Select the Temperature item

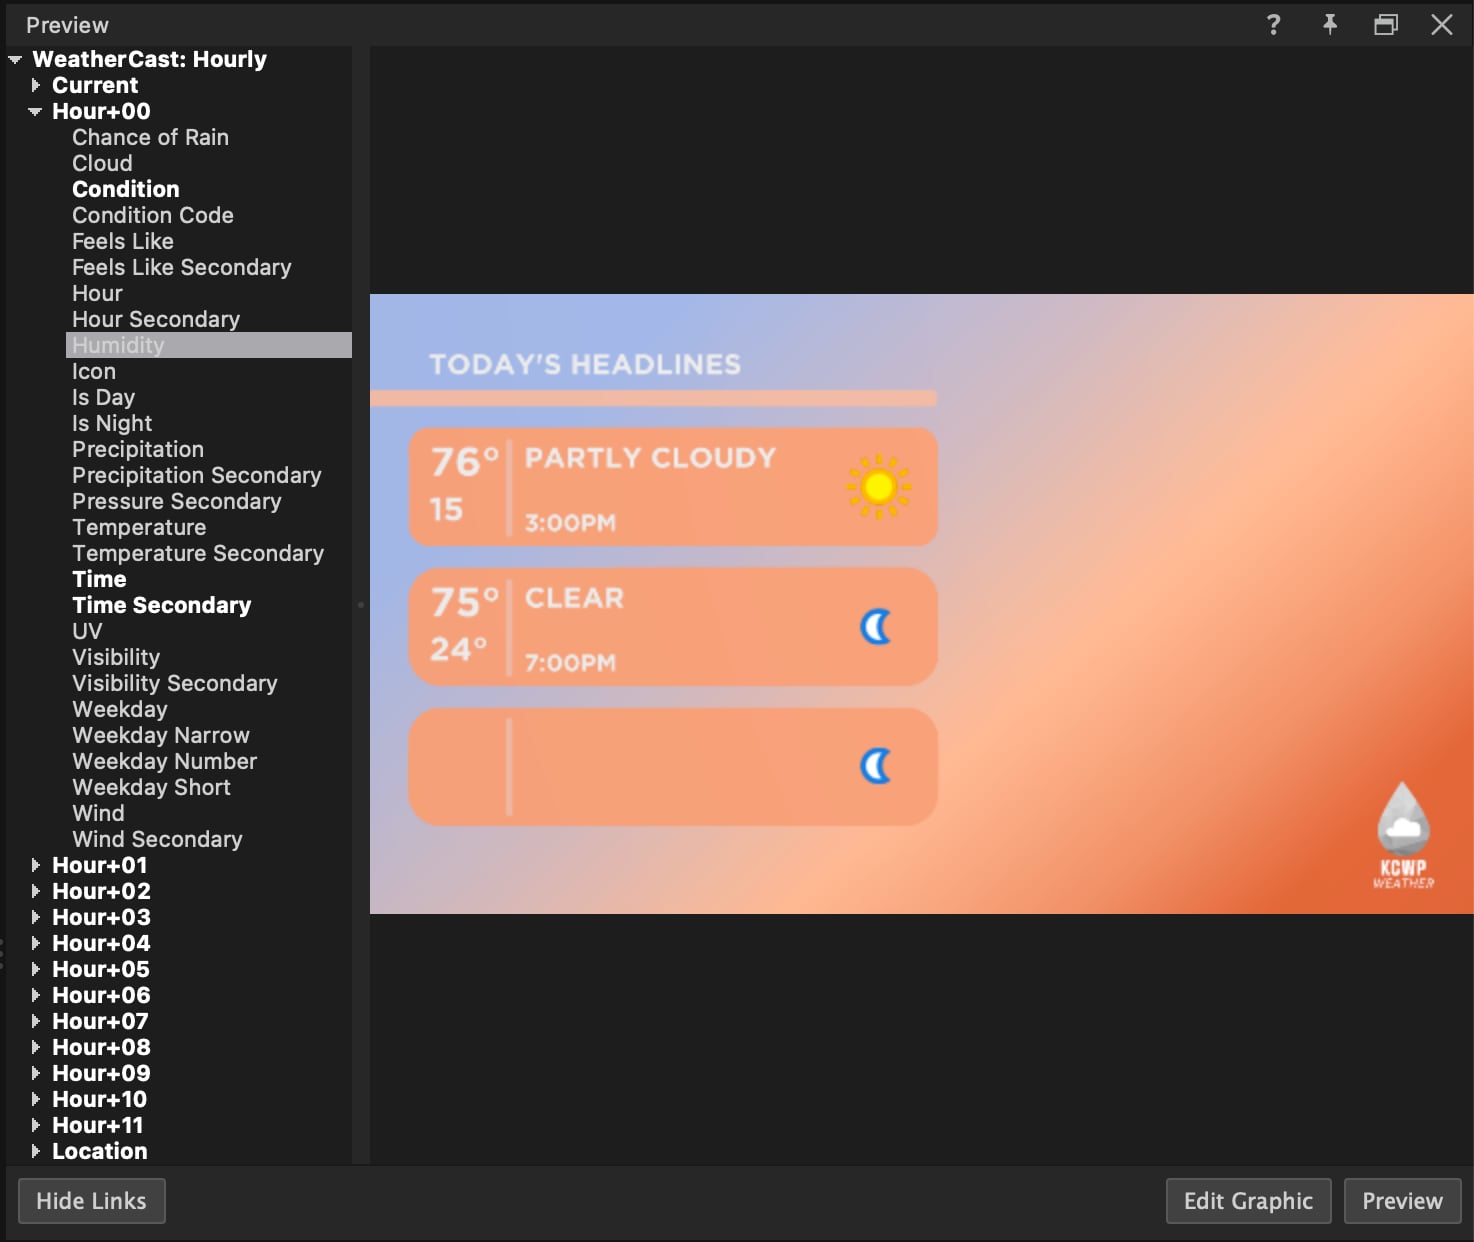point(139,528)
